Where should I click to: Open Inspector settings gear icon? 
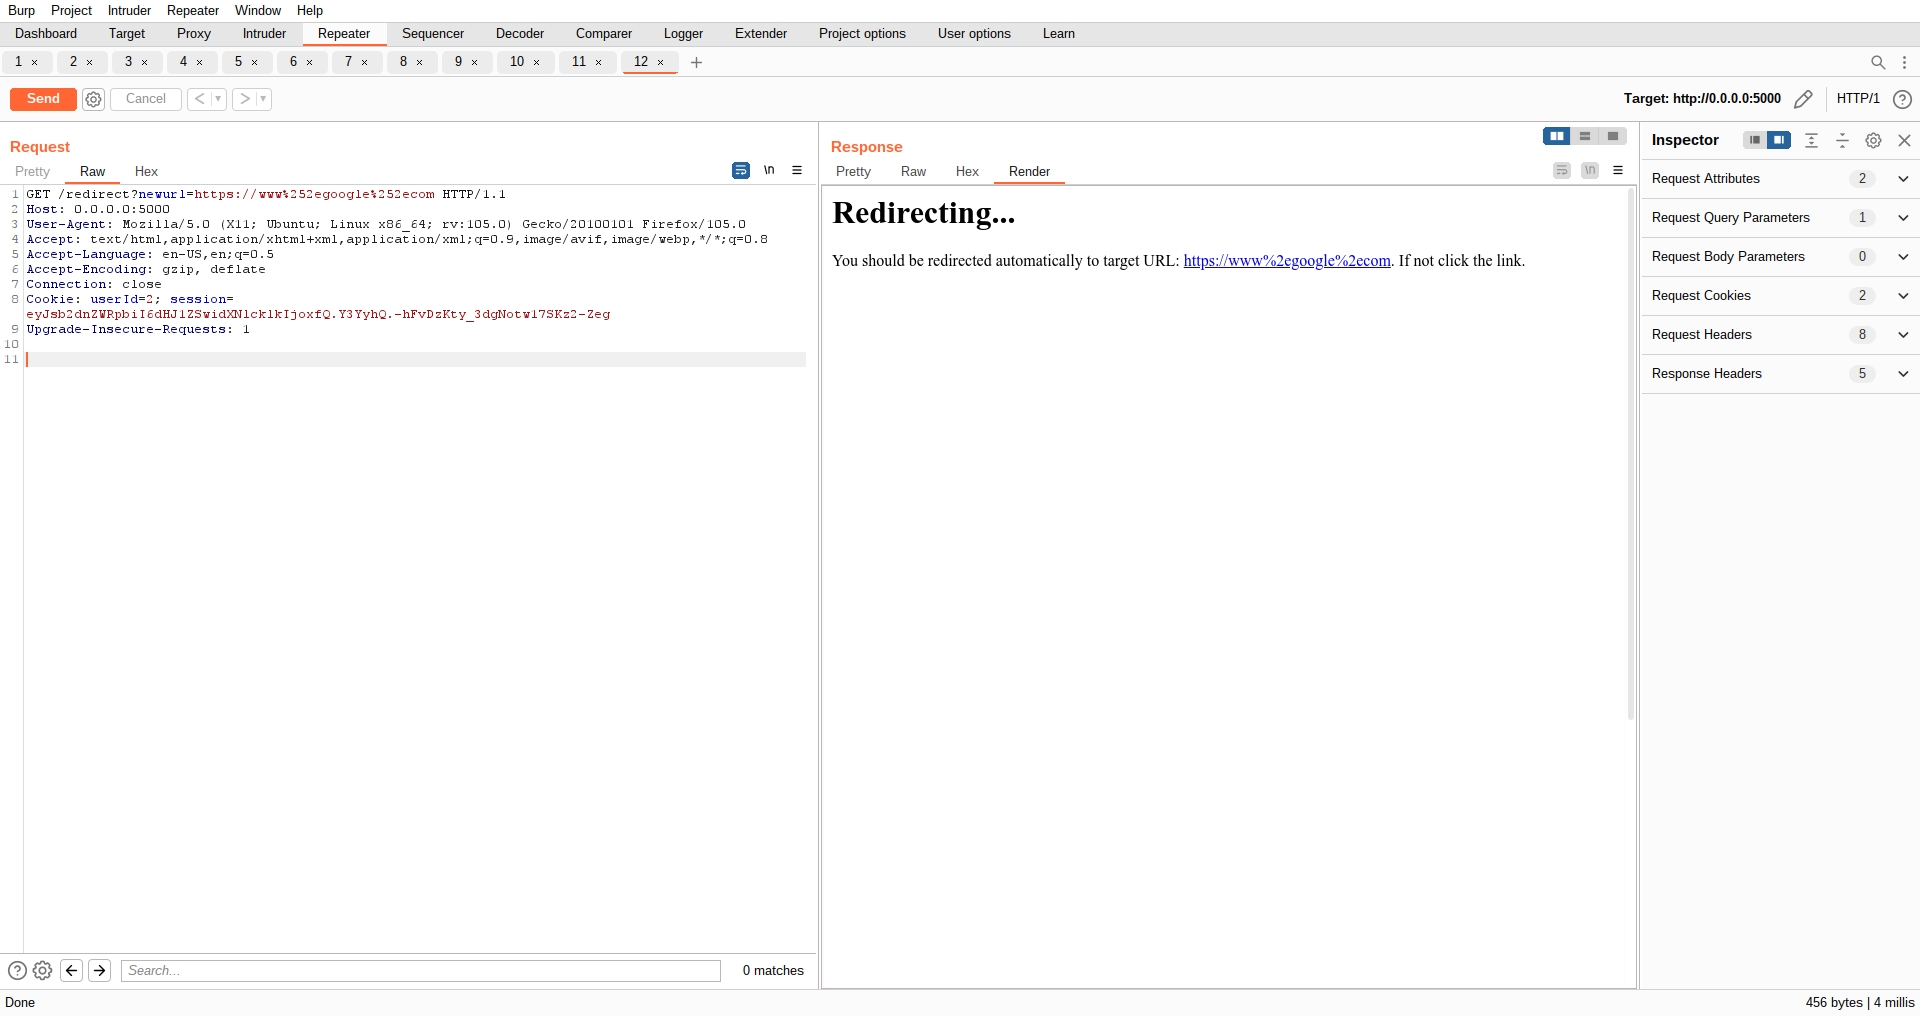pos(1873,141)
